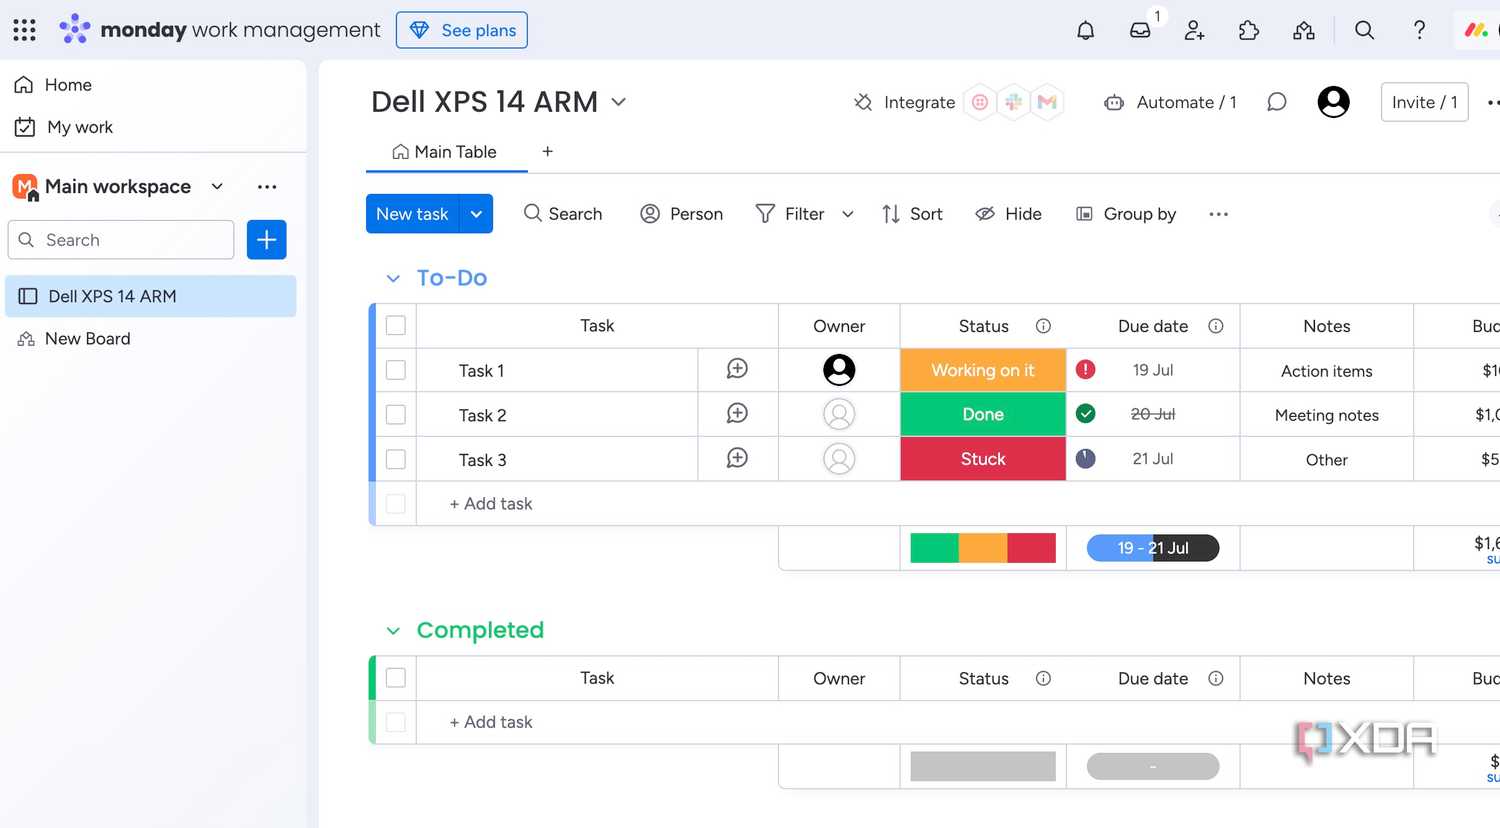Image resolution: width=1500 pixels, height=828 pixels.
Task: Check the Task 3 row checkbox
Action: (x=396, y=459)
